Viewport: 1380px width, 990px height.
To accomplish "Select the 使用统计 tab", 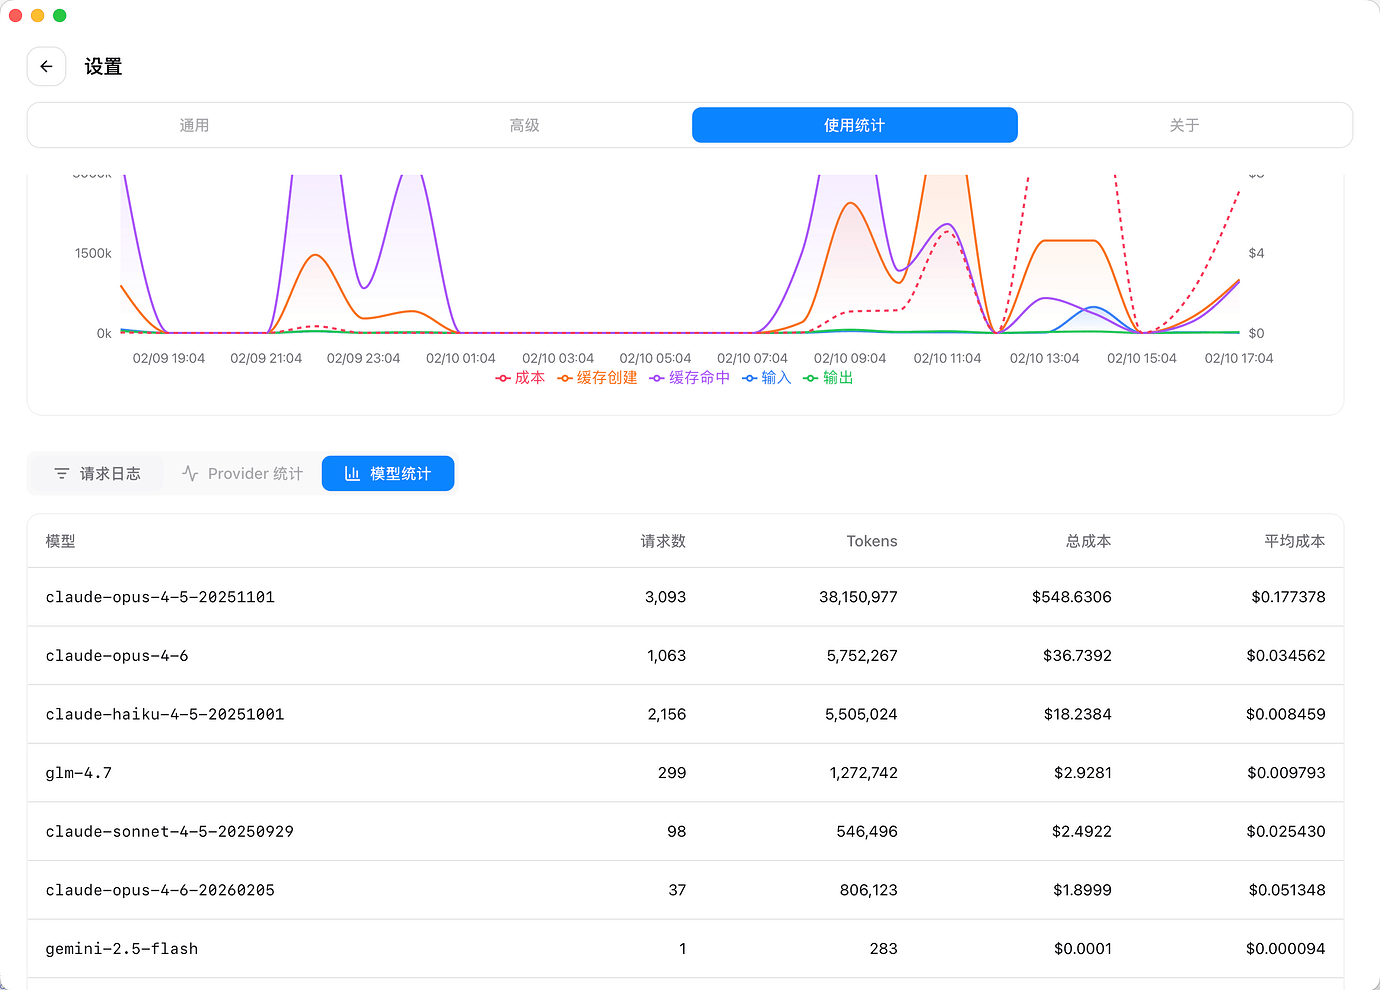I will (854, 125).
